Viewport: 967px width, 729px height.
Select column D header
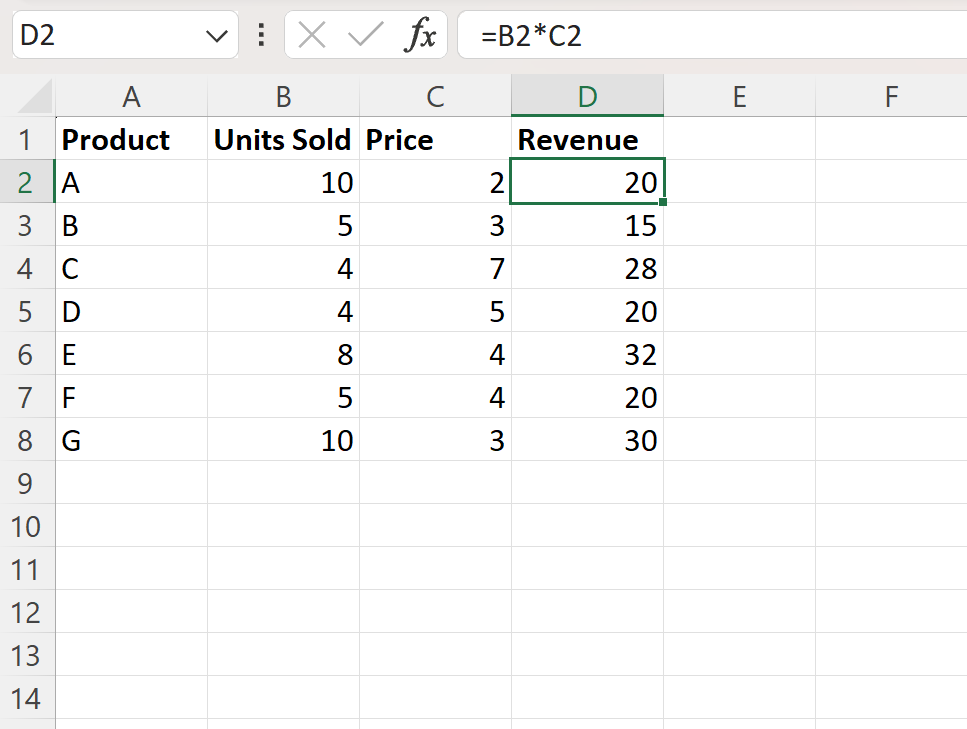point(587,97)
